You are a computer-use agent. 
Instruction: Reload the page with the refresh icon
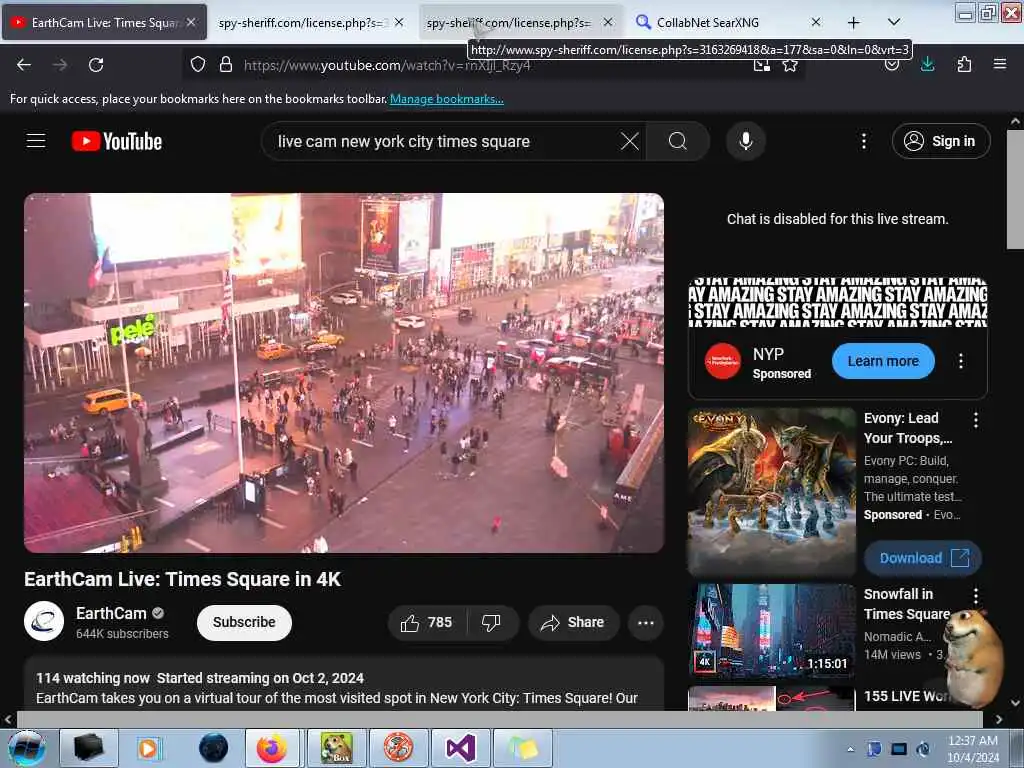tap(96, 65)
